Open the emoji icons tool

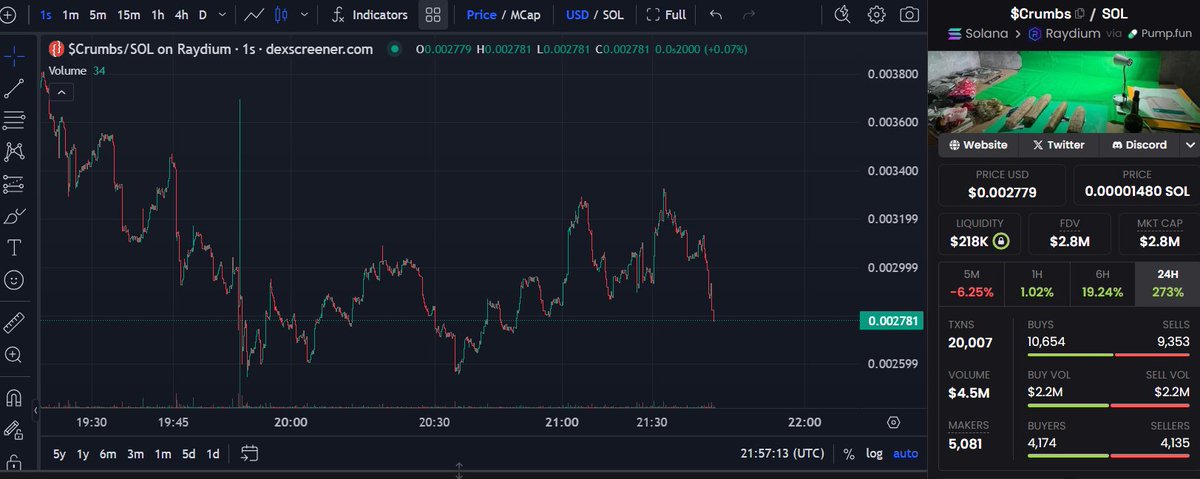point(14,280)
